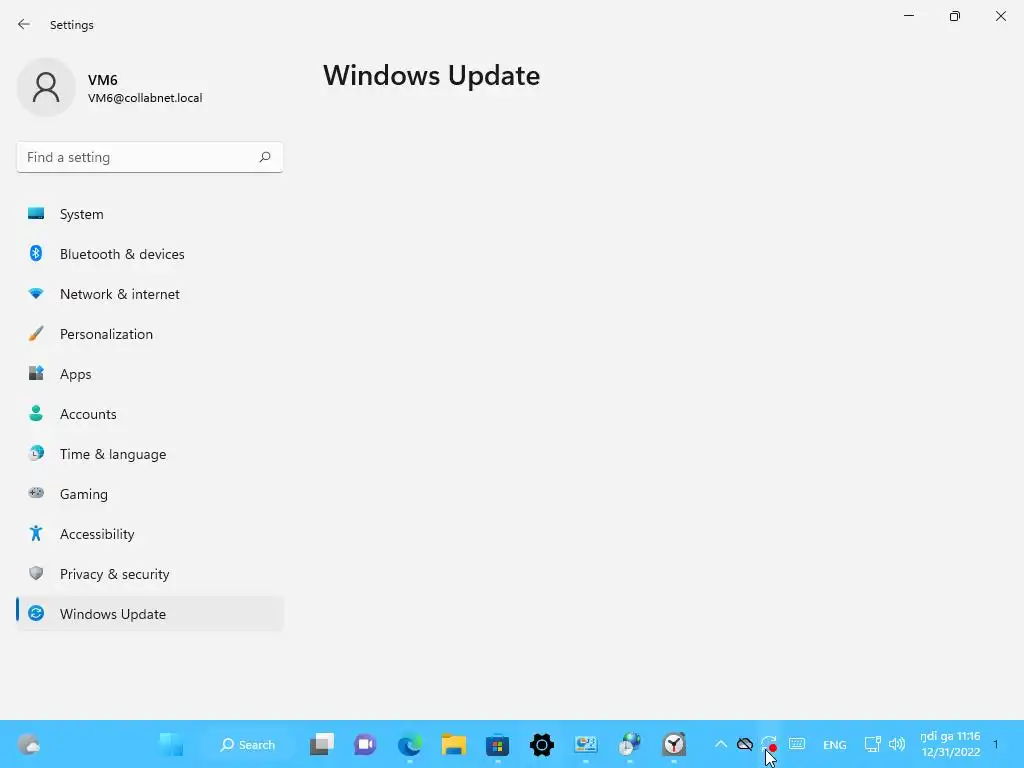Image resolution: width=1024 pixels, height=768 pixels.
Task: Click VM6@collabnet.local account email
Action: coord(145,98)
